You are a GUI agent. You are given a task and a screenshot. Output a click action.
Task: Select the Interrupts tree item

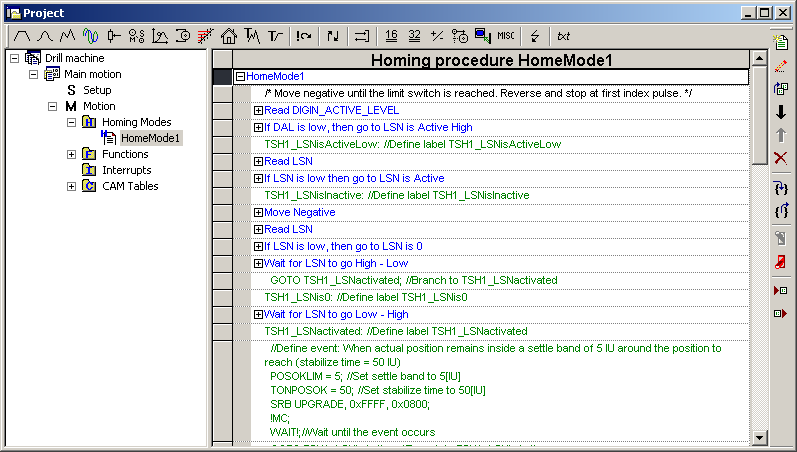point(126,170)
